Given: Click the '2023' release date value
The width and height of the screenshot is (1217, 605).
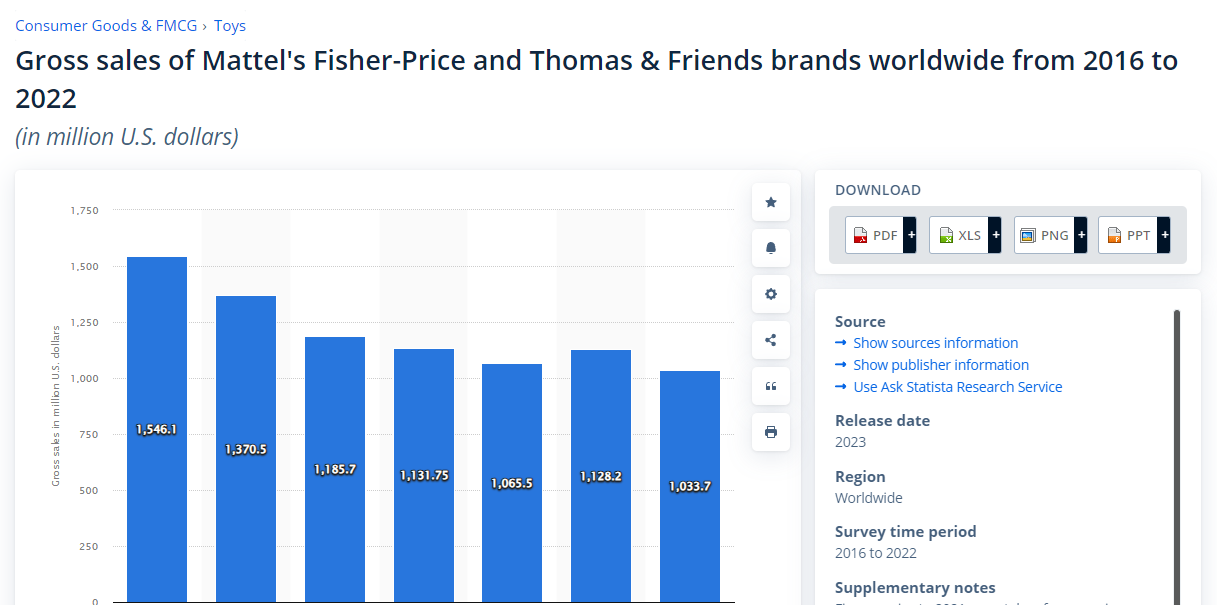Looking at the screenshot, I should coord(851,442).
